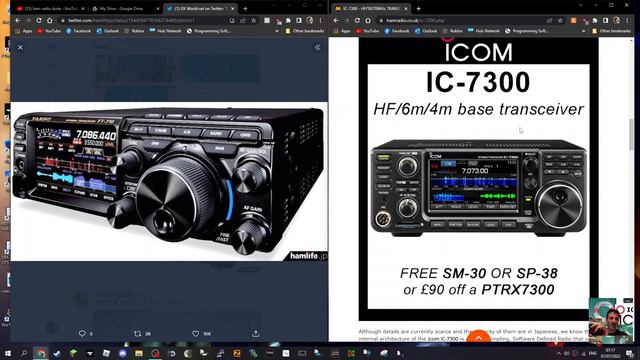Open the reply icon under the tweet photo

(82, 333)
